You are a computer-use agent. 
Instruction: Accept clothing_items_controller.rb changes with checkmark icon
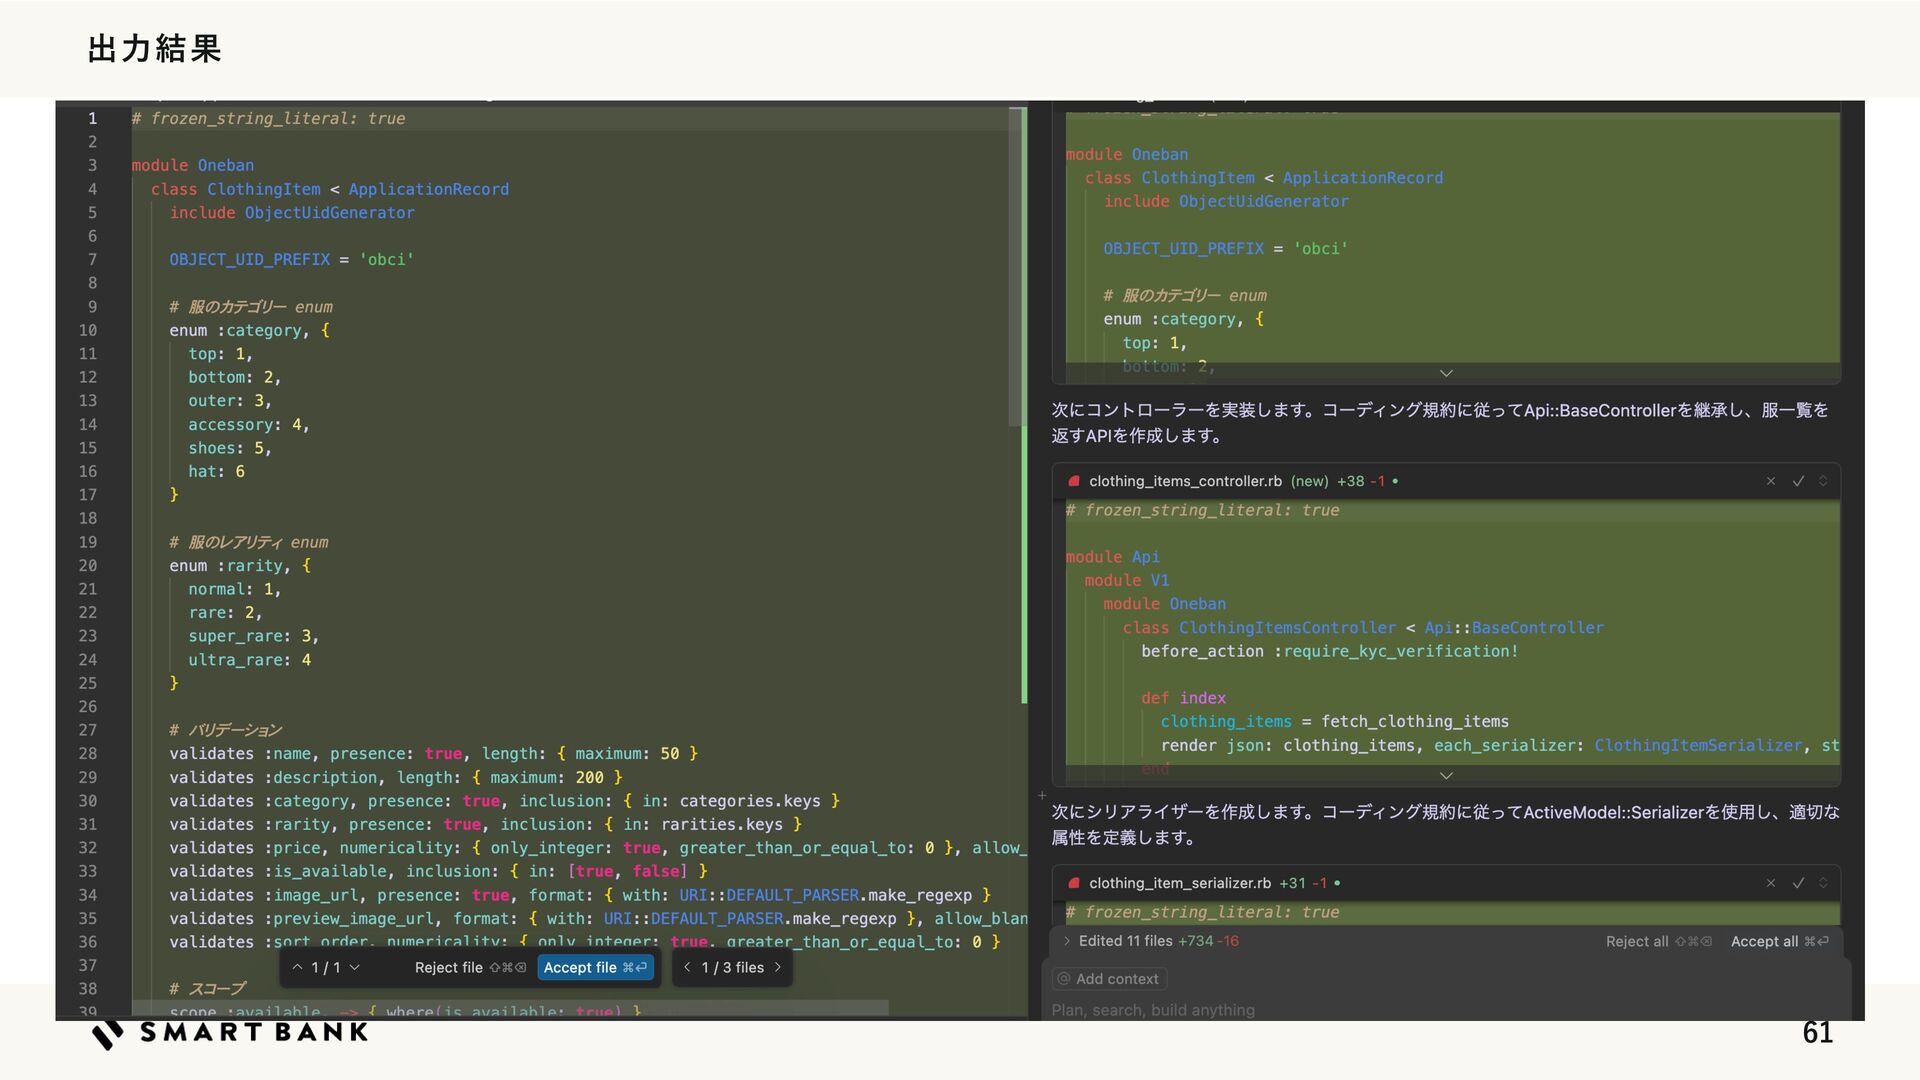(x=1798, y=481)
